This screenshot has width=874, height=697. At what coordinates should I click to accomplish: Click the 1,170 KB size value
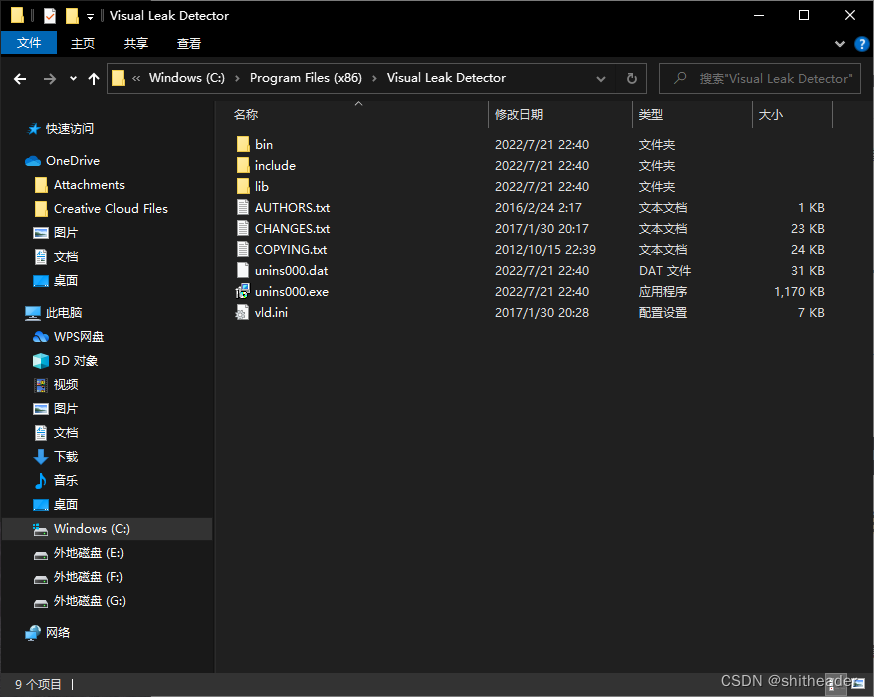tap(799, 292)
